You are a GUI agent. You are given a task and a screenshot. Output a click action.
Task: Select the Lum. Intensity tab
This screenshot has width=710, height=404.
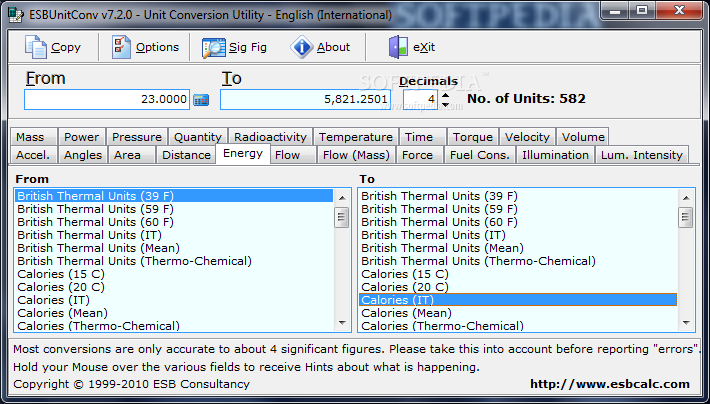[642, 155]
